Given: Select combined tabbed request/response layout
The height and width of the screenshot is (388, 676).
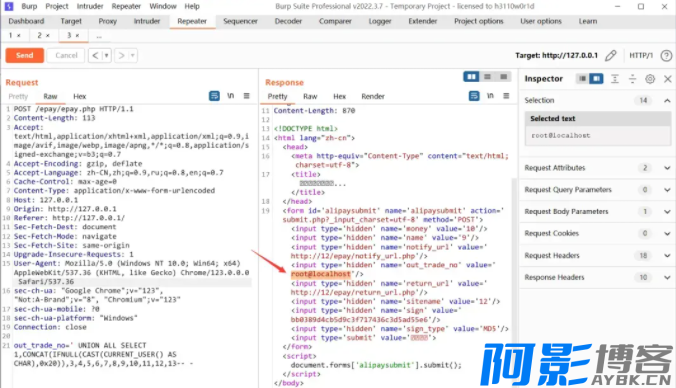Looking at the screenshot, I should (503, 77).
